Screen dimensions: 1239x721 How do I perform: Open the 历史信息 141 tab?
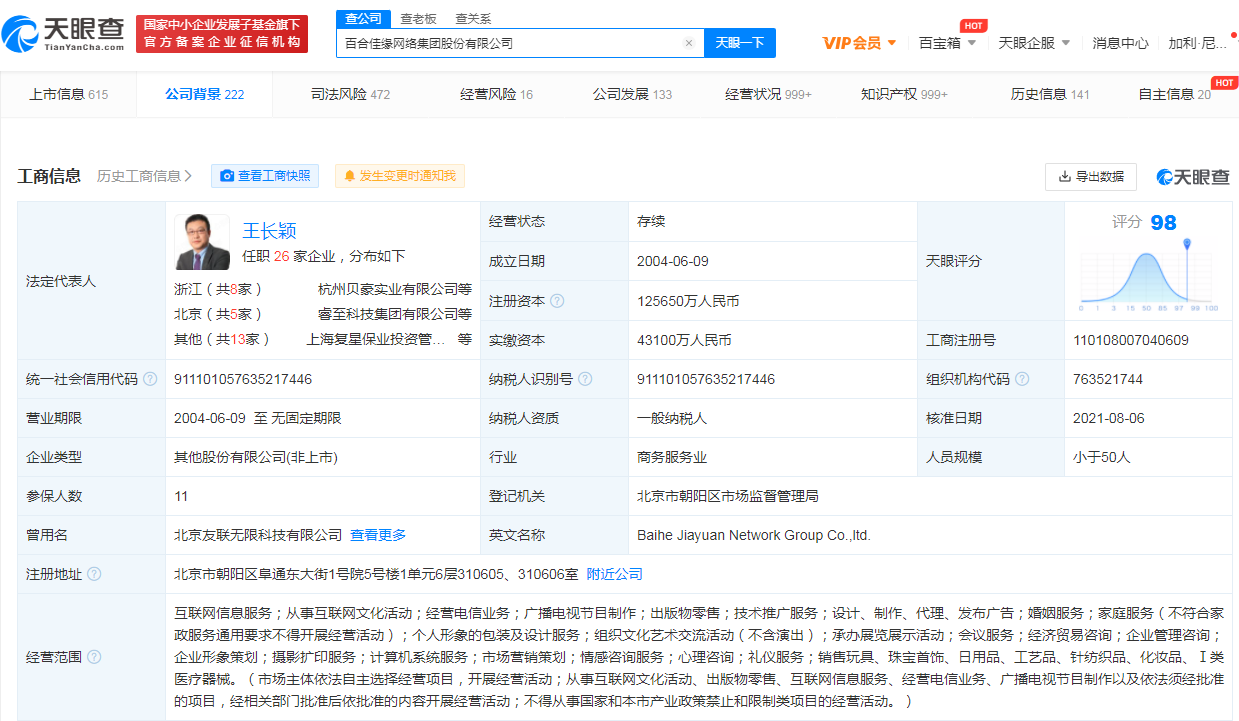[1050, 94]
